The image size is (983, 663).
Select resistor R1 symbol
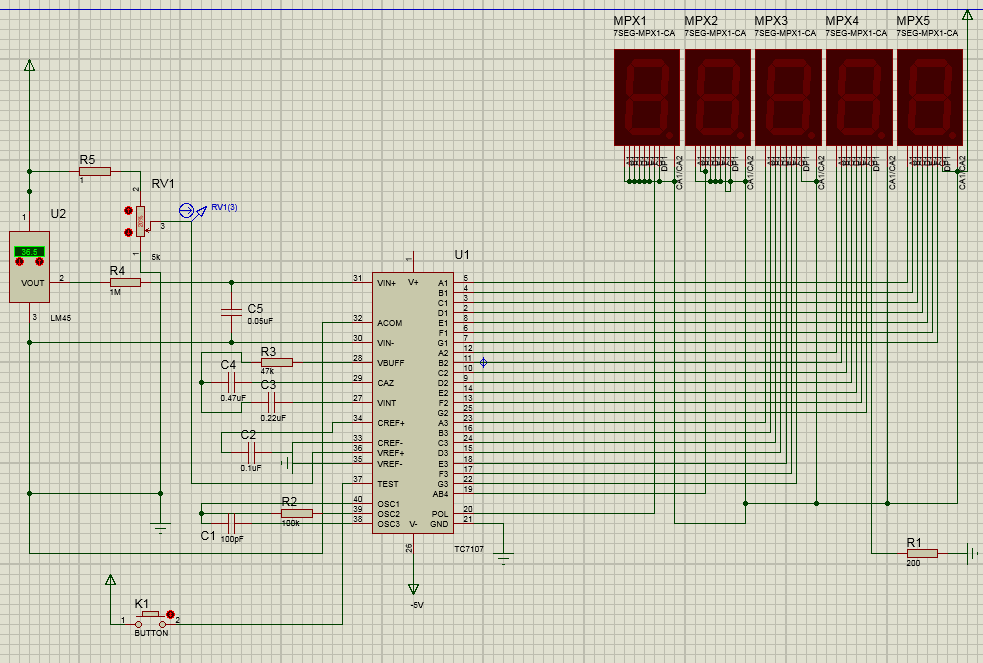tap(922, 553)
